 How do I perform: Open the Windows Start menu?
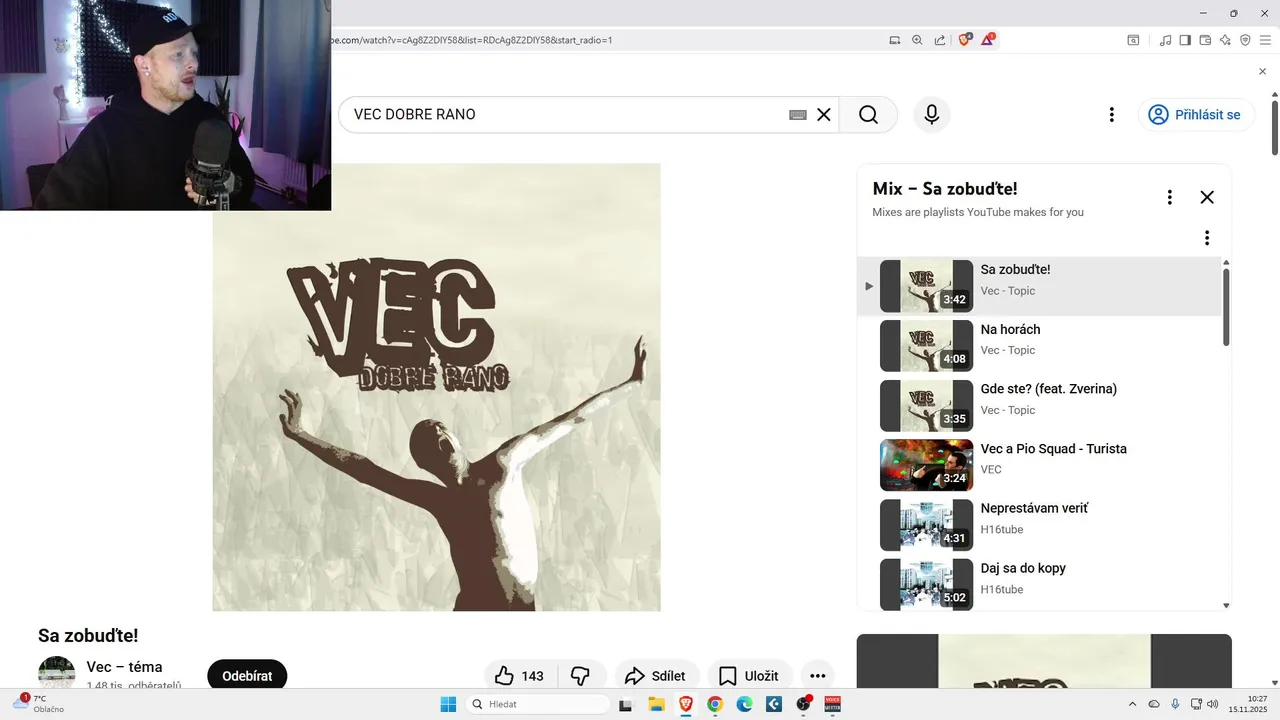click(x=448, y=704)
